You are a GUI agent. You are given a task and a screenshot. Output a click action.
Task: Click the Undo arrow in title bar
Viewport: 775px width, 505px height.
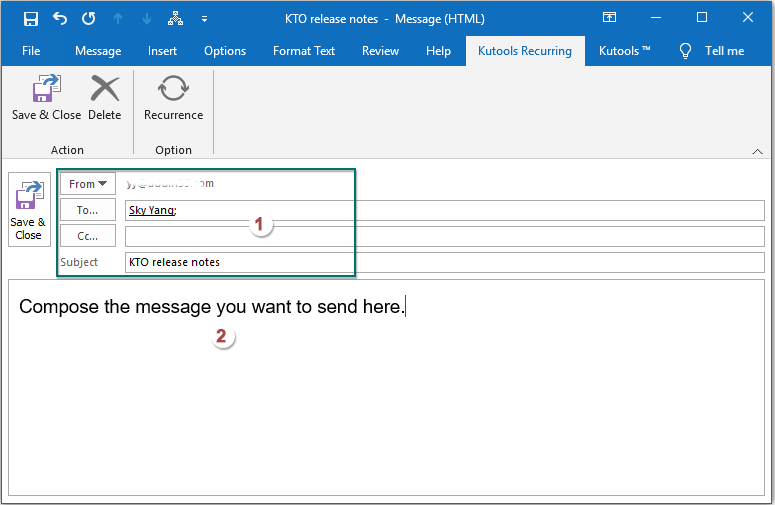[60, 19]
